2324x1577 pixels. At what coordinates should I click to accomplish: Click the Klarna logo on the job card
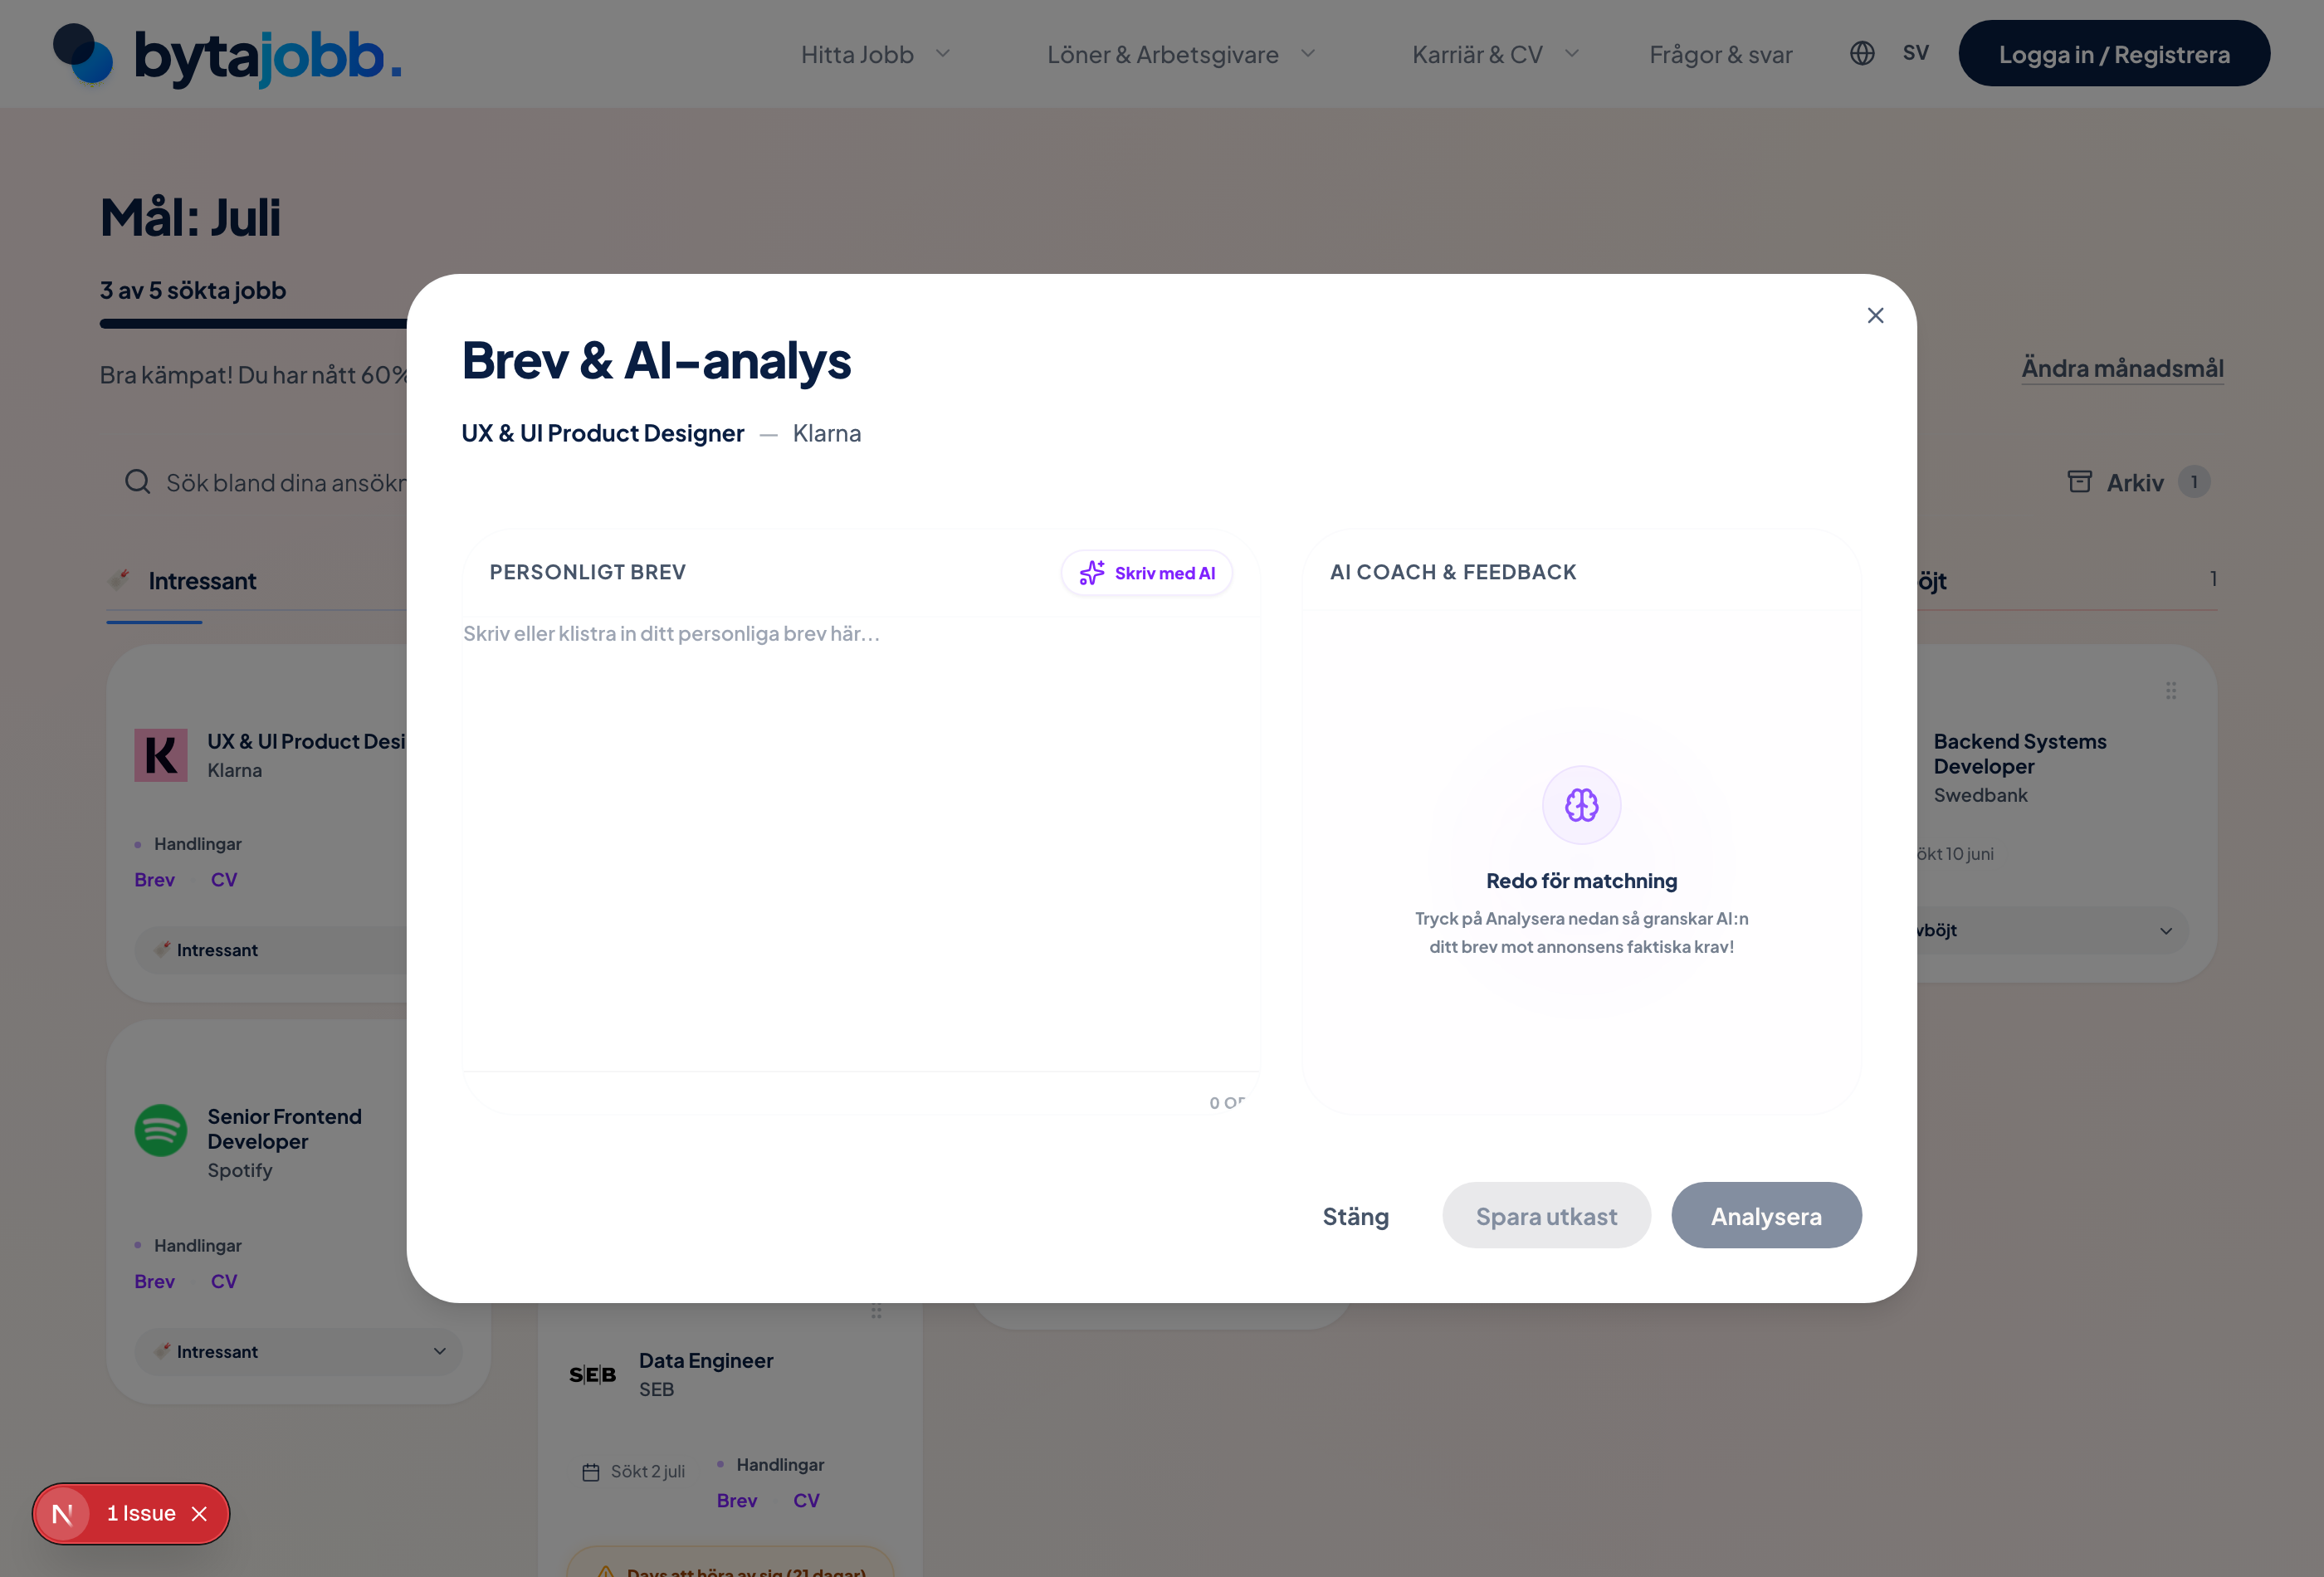coord(161,755)
